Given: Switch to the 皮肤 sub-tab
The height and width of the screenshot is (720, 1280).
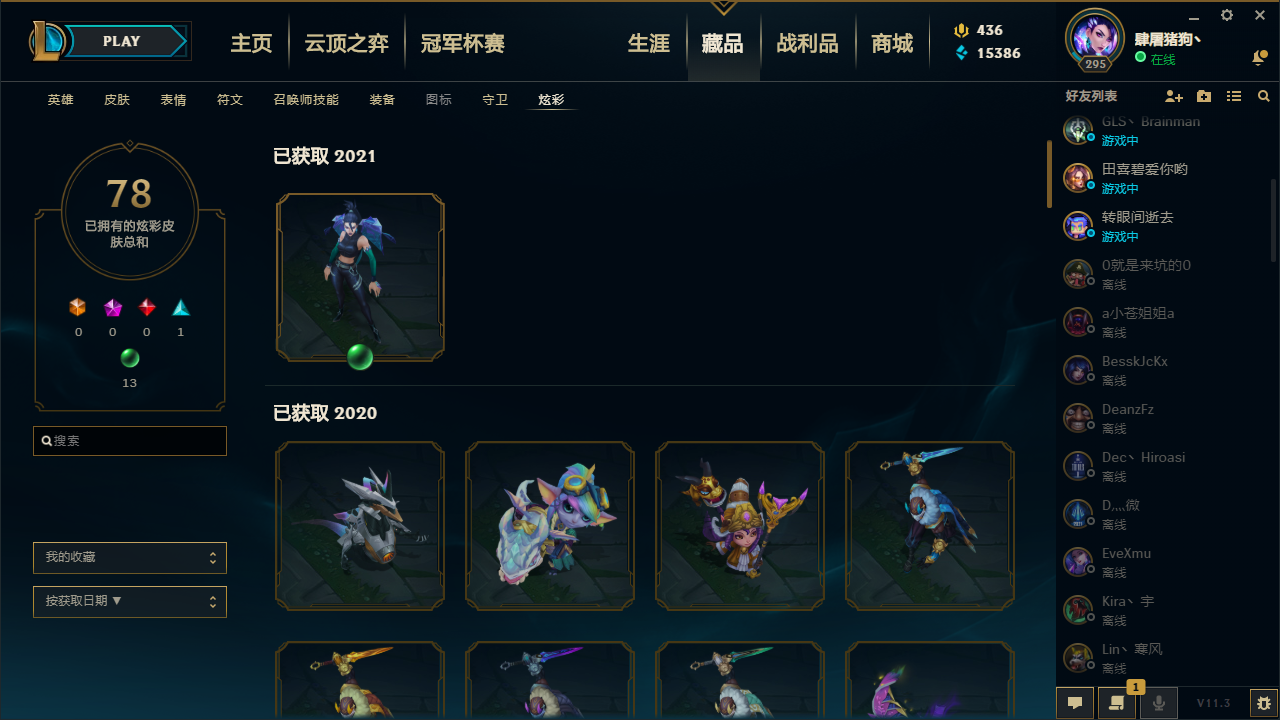Looking at the screenshot, I should click(117, 100).
